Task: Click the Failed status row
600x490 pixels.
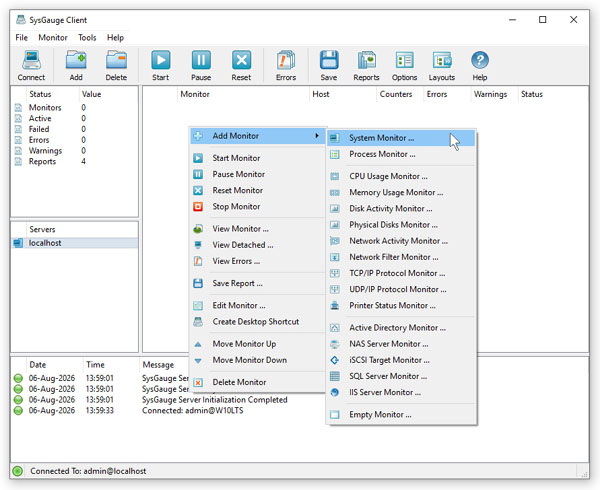Action: 75,129
